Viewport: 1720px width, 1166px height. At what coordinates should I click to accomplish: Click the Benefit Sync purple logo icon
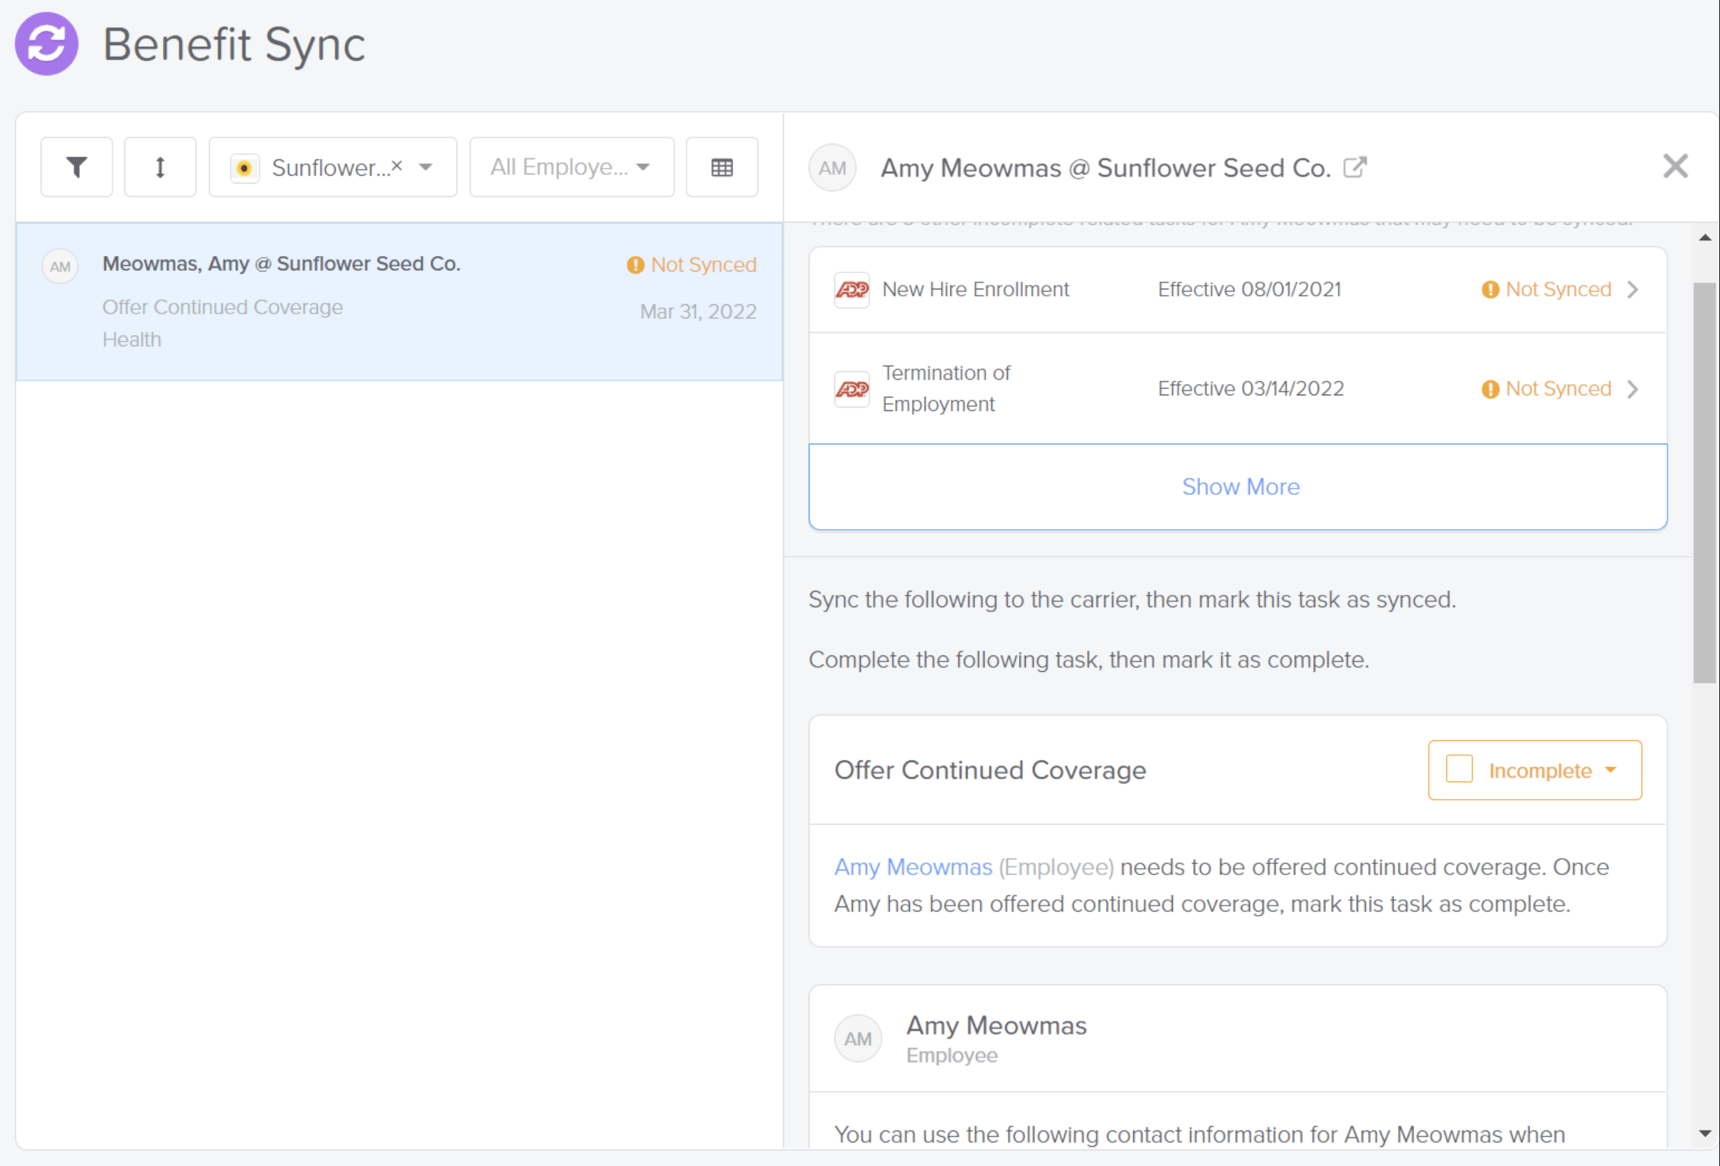[x=46, y=44]
